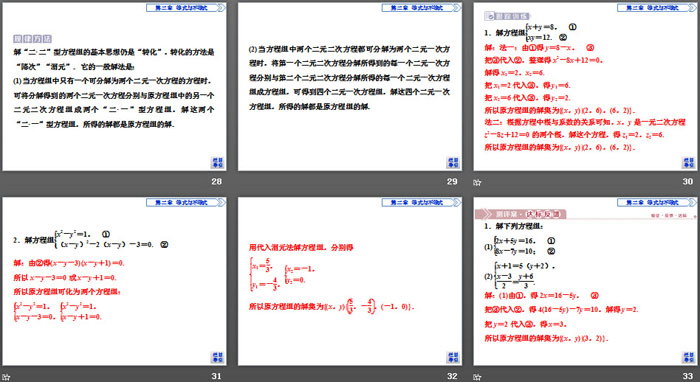Click the slide number label 30

[x=688, y=182]
